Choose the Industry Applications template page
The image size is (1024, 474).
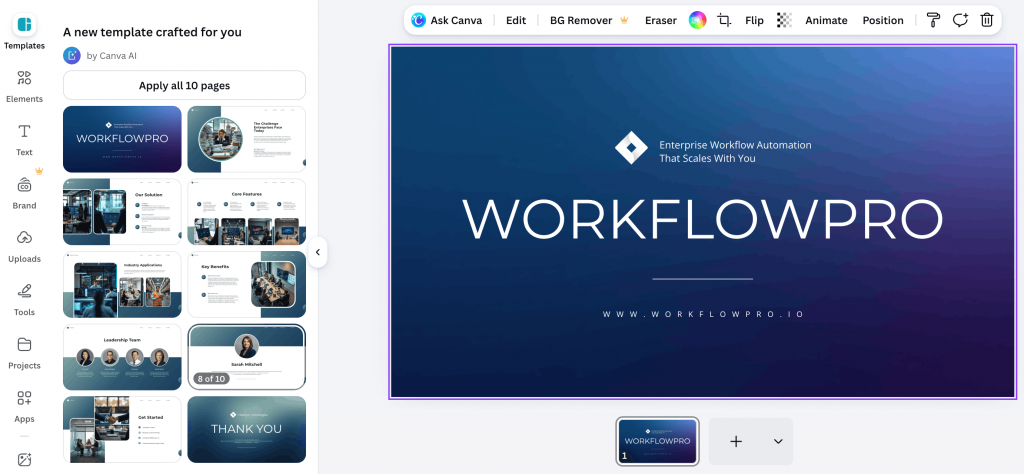pos(122,284)
